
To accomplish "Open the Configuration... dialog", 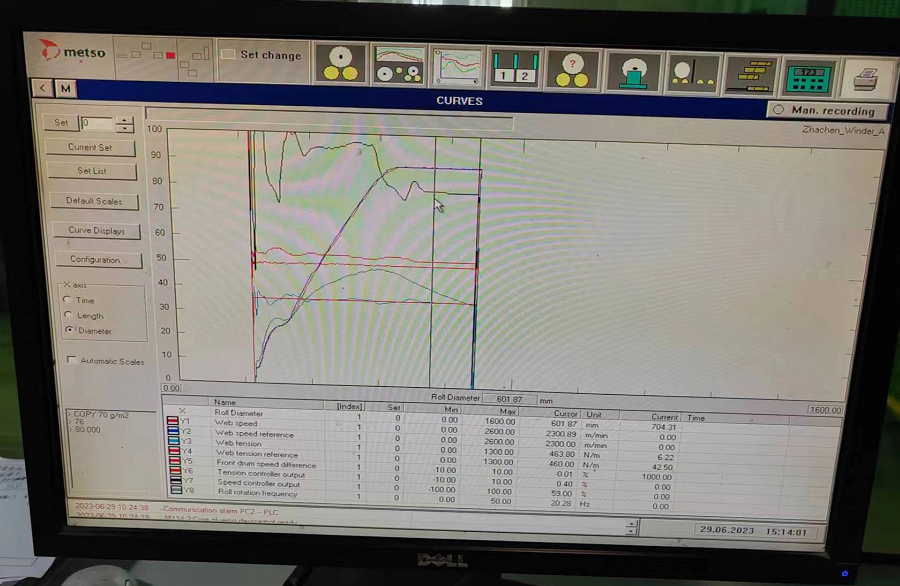I will coord(96,260).
